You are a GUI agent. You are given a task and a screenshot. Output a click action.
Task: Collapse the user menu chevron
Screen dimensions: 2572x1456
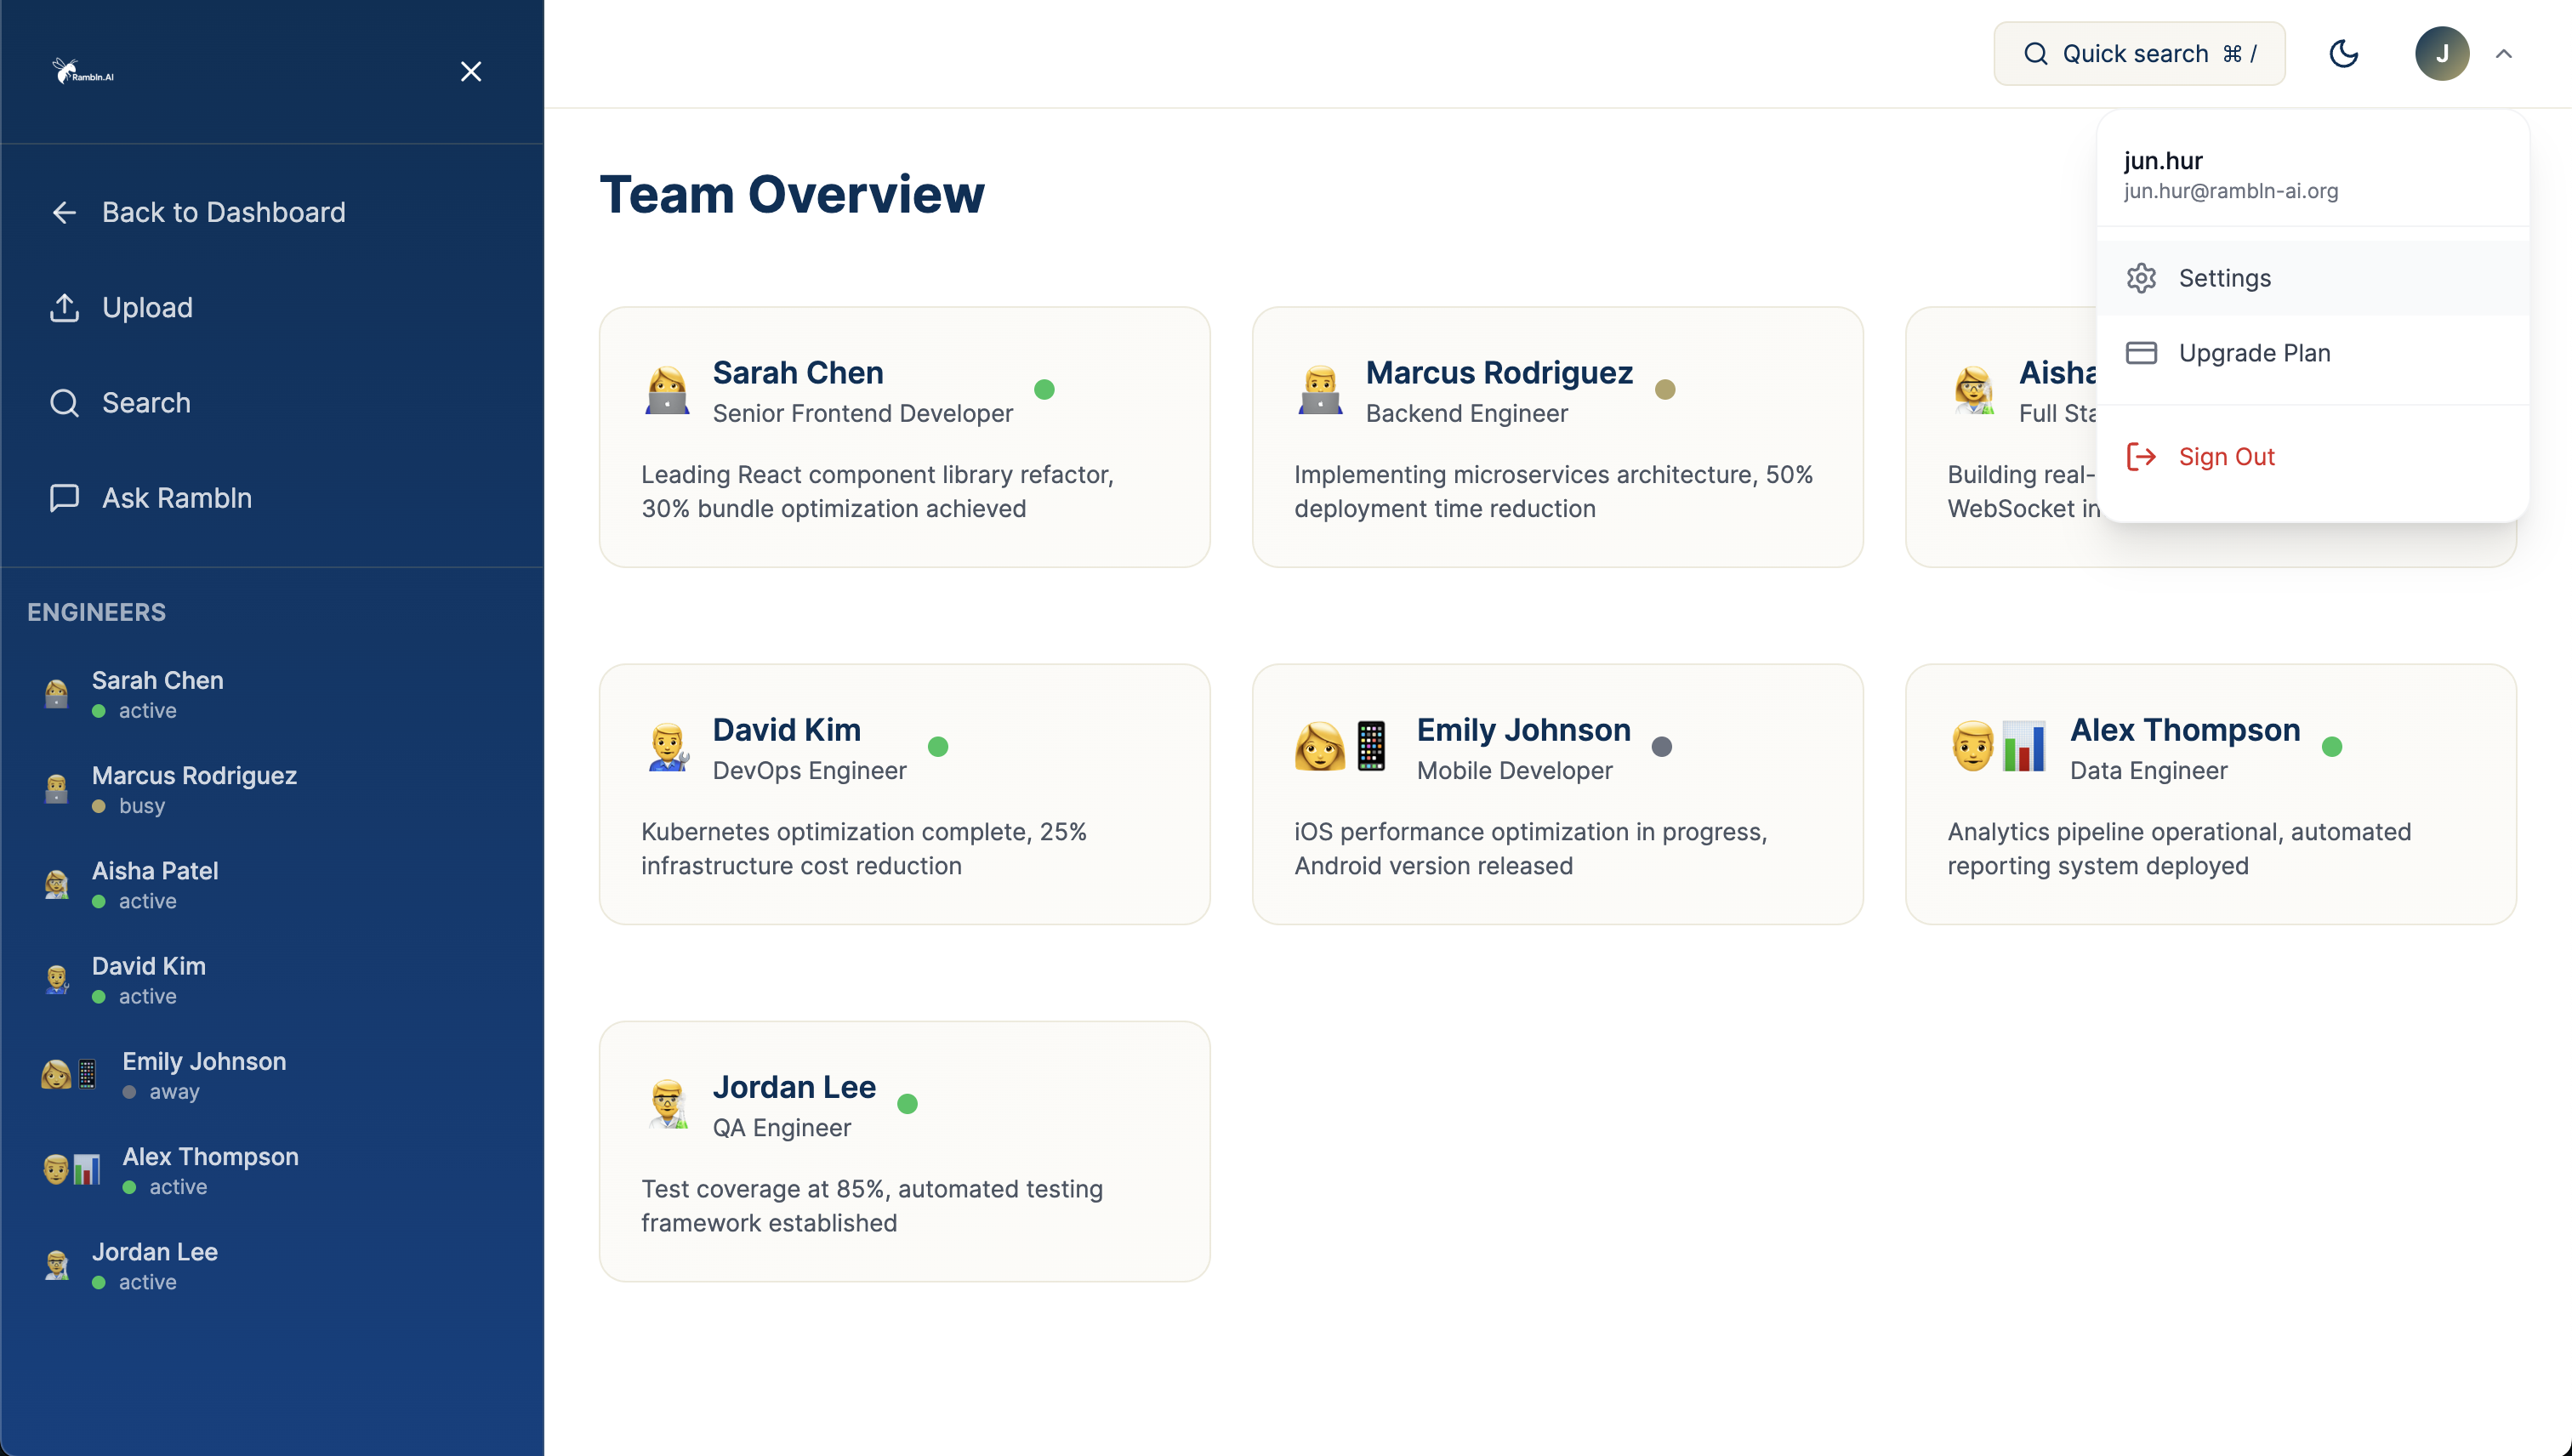[x=2503, y=54]
